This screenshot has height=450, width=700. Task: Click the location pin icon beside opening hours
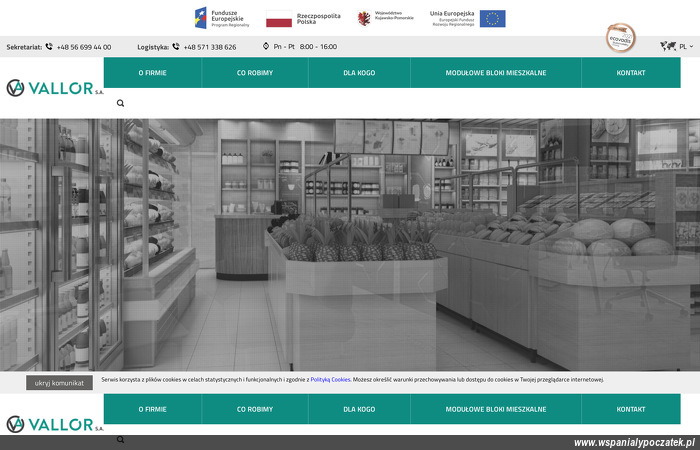tap(266, 46)
